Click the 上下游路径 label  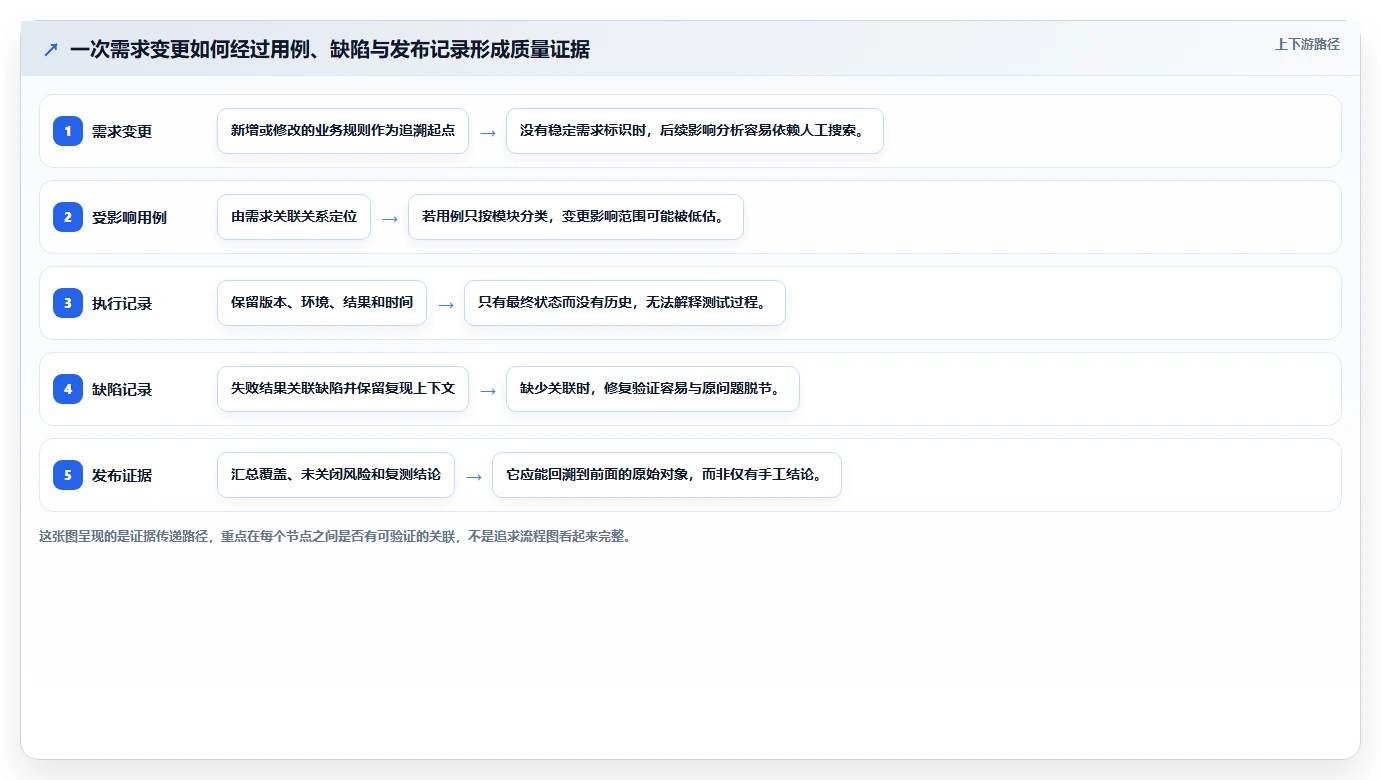pyautogui.click(x=1307, y=44)
